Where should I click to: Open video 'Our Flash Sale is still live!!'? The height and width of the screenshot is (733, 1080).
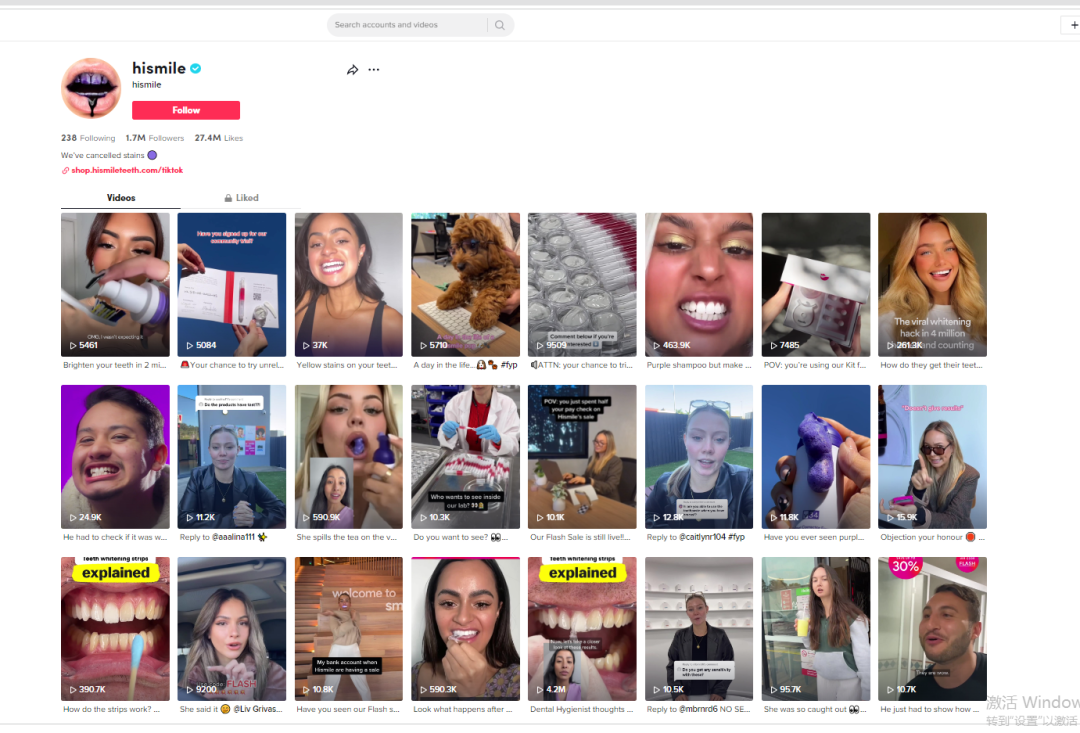pos(582,457)
